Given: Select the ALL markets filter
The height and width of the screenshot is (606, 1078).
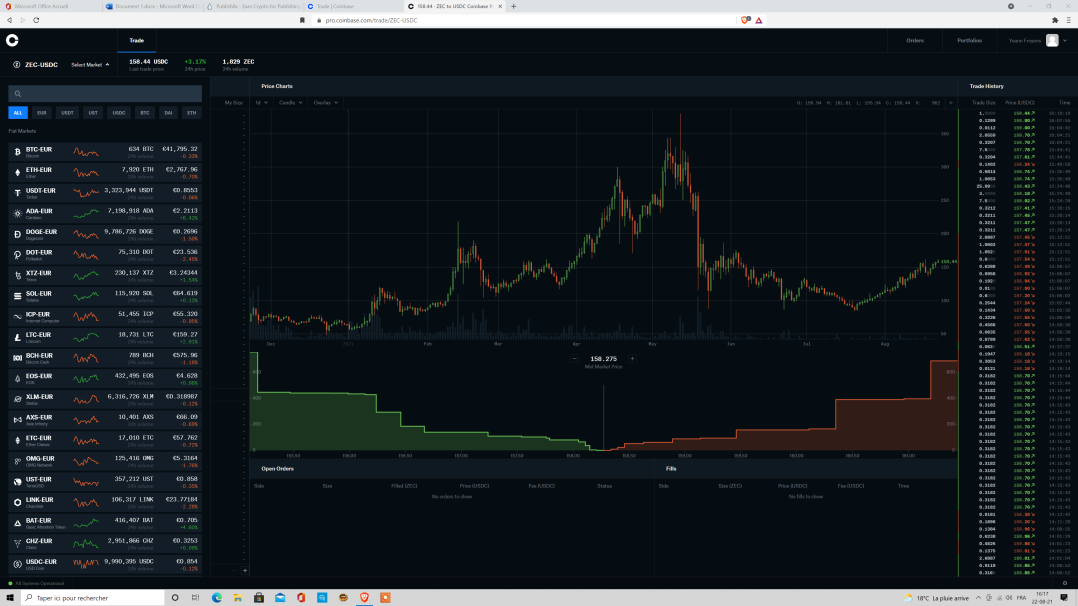Looking at the screenshot, I should (18, 113).
